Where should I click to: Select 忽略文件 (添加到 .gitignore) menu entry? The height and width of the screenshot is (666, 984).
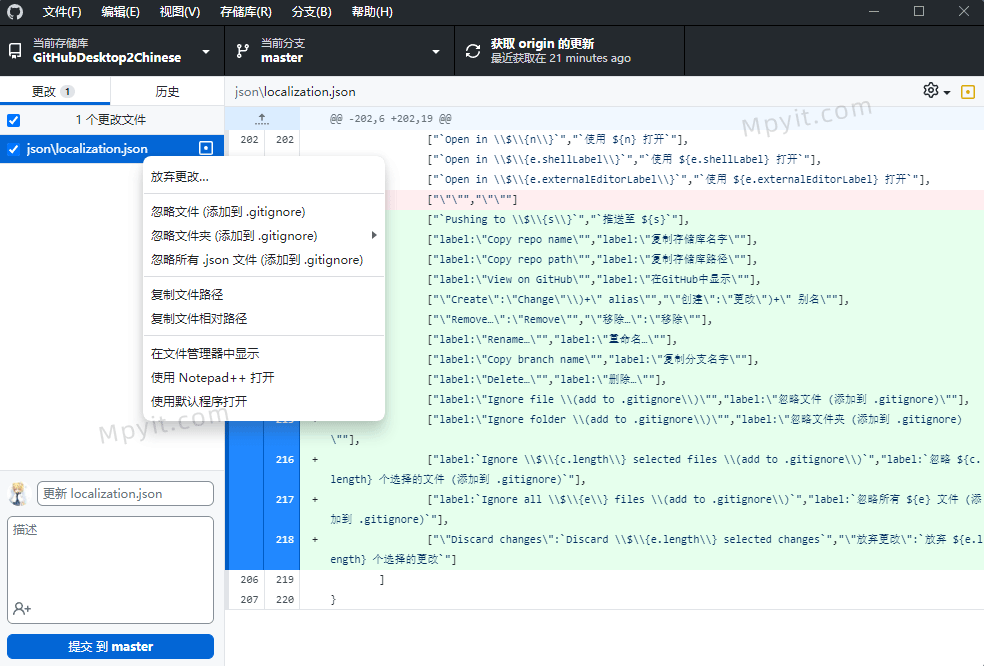point(264,212)
